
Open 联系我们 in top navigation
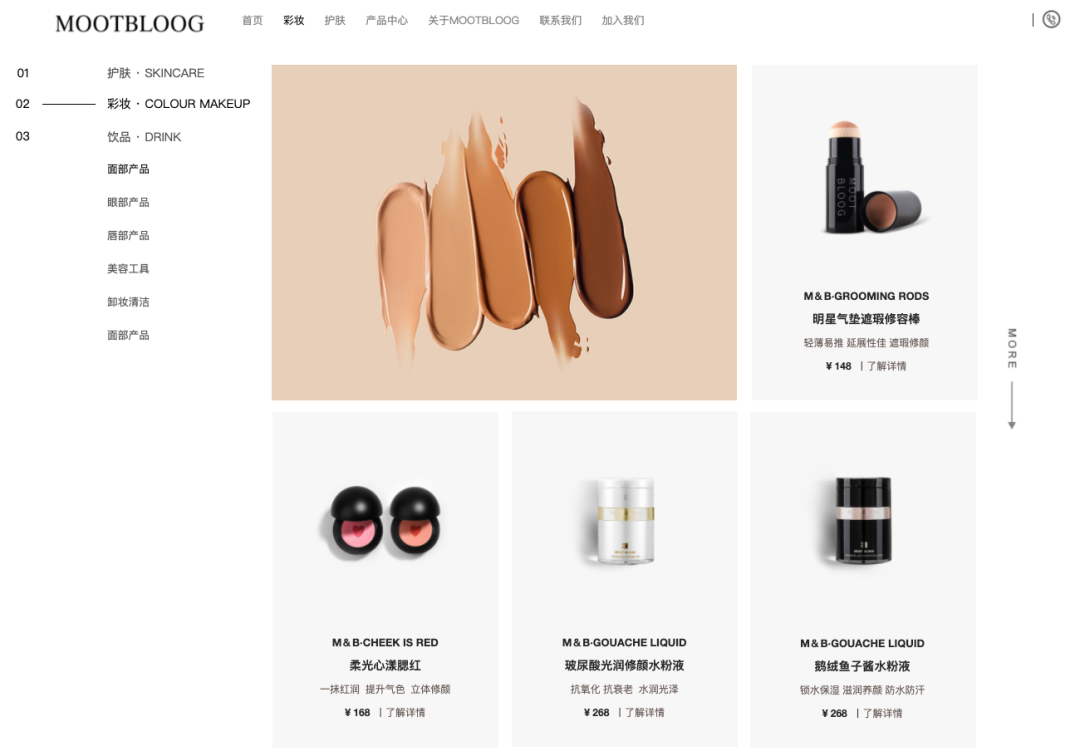click(x=560, y=21)
